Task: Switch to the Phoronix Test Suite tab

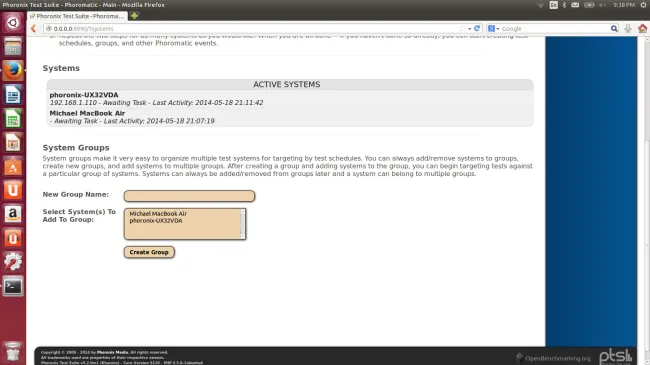Action: tap(77, 16)
